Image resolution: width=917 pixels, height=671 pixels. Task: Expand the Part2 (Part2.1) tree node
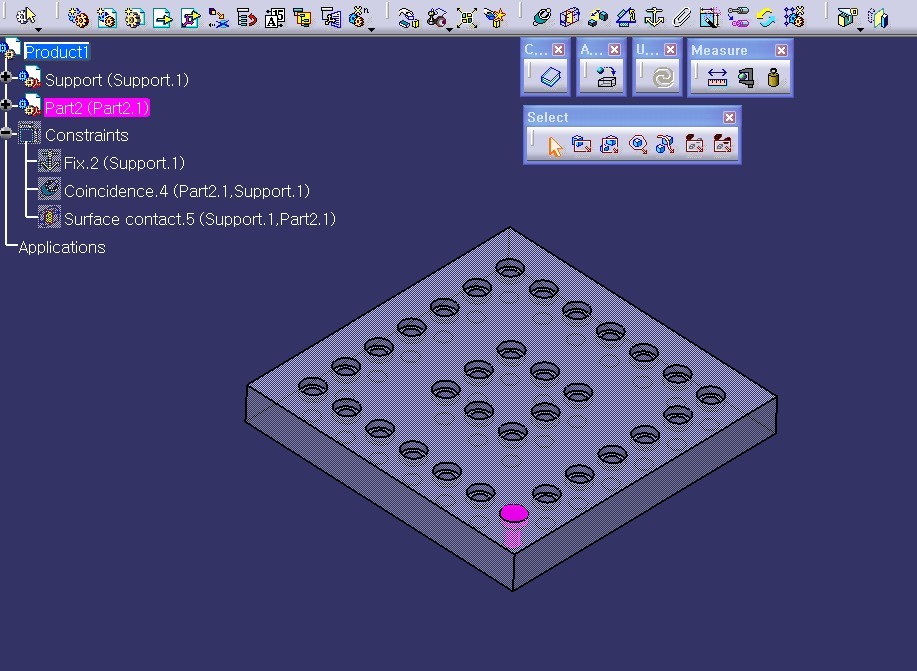pyautogui.click(x=6, y=106)
